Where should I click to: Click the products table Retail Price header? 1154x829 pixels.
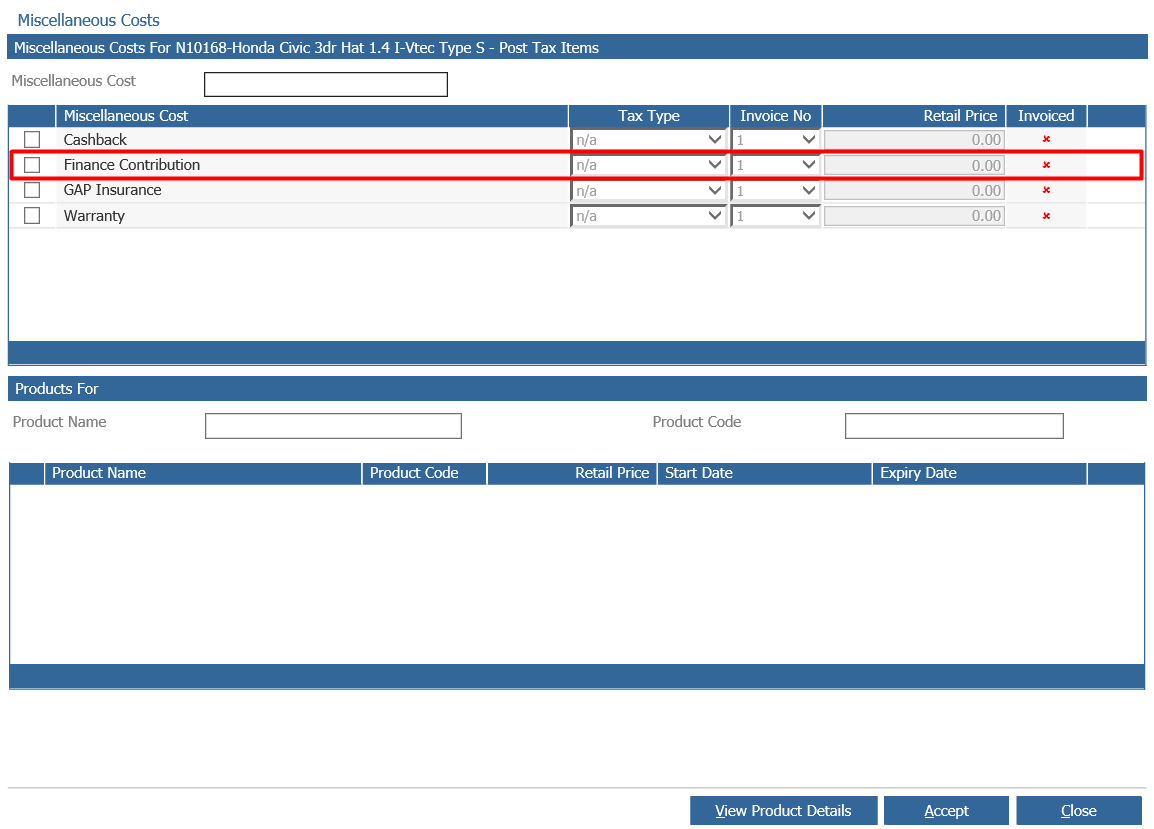(572, 473)
